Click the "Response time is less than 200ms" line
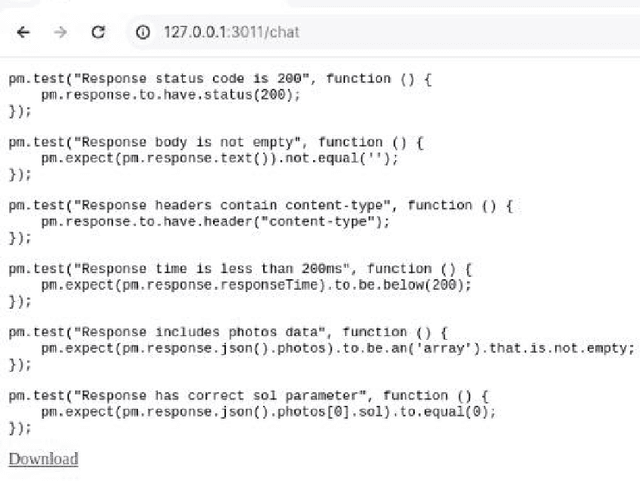Image resolution: width=640 pixels, height=481 pixels. click(x=240, y=268)
